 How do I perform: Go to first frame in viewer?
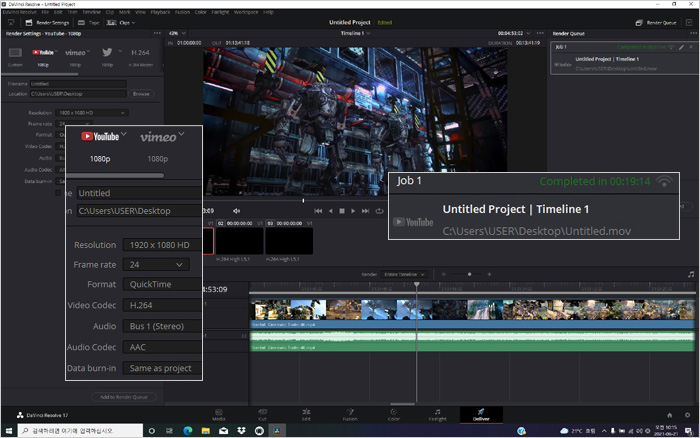pyautogui.click(x=318, y=211)
